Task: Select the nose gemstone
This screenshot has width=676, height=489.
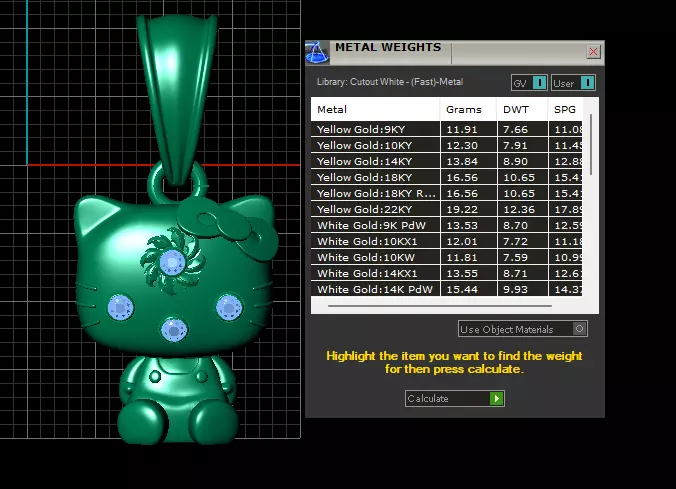Action: [x=174, y=330]
